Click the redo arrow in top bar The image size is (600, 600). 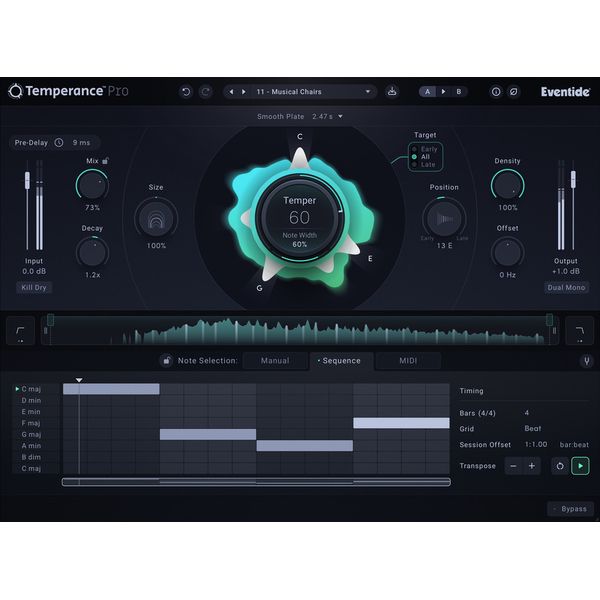click(x=206, y=91)
